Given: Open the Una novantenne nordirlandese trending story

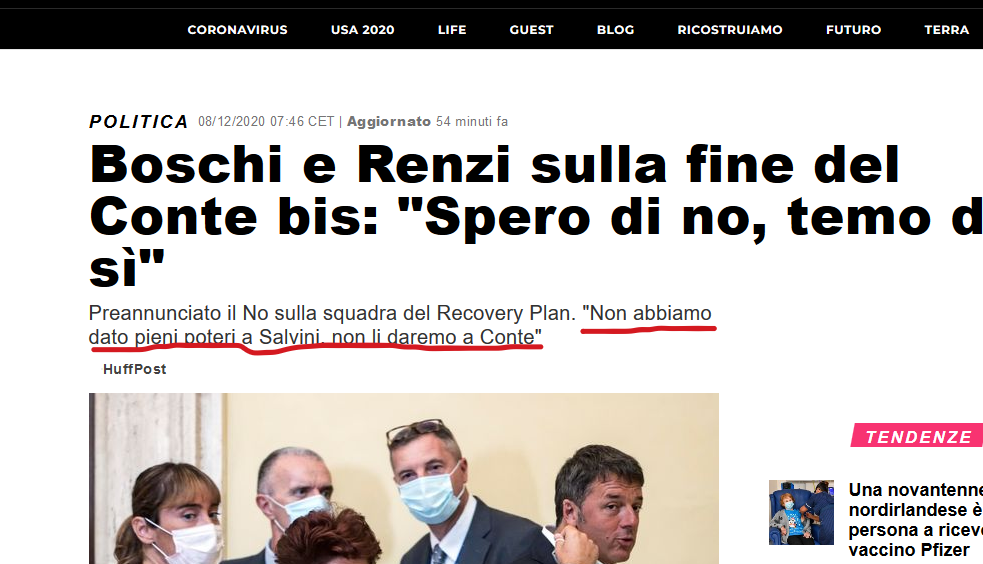Looking at the screenshot, I should point(915,520).
